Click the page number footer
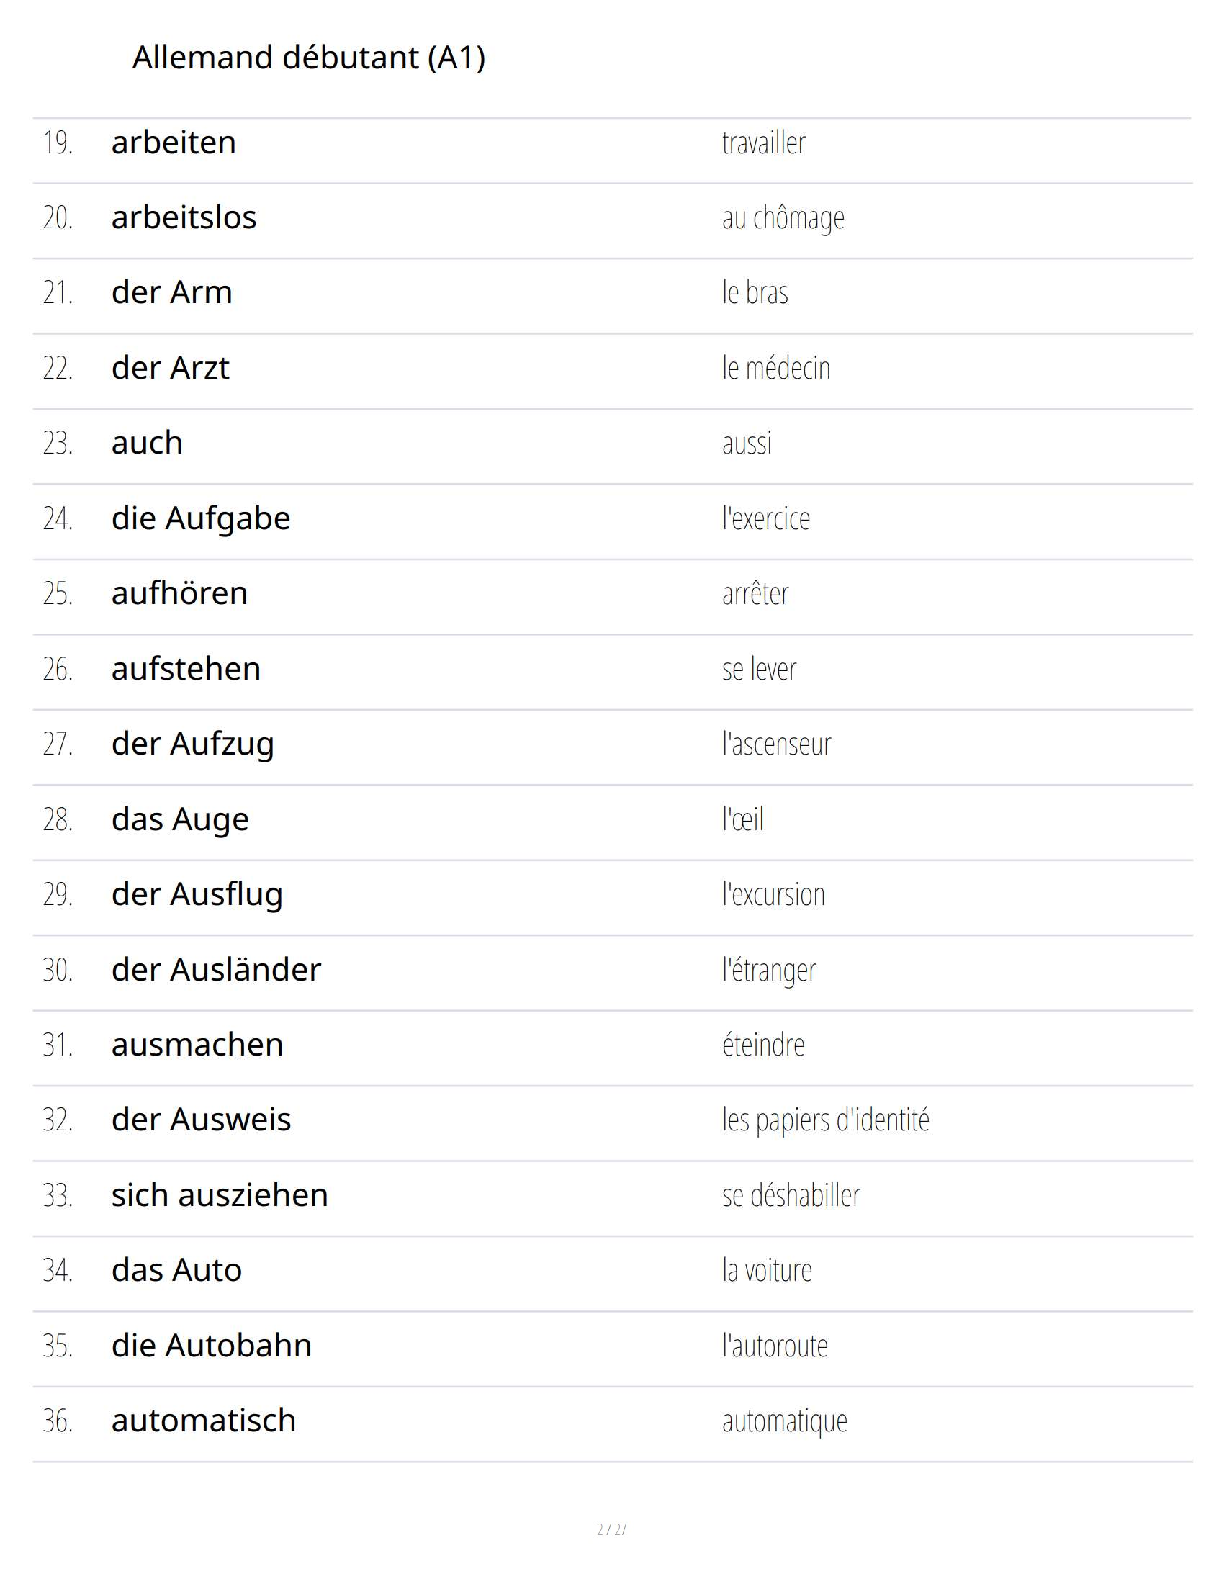The width and height of the screenshot is (1224, 1584). (612, 1529)
